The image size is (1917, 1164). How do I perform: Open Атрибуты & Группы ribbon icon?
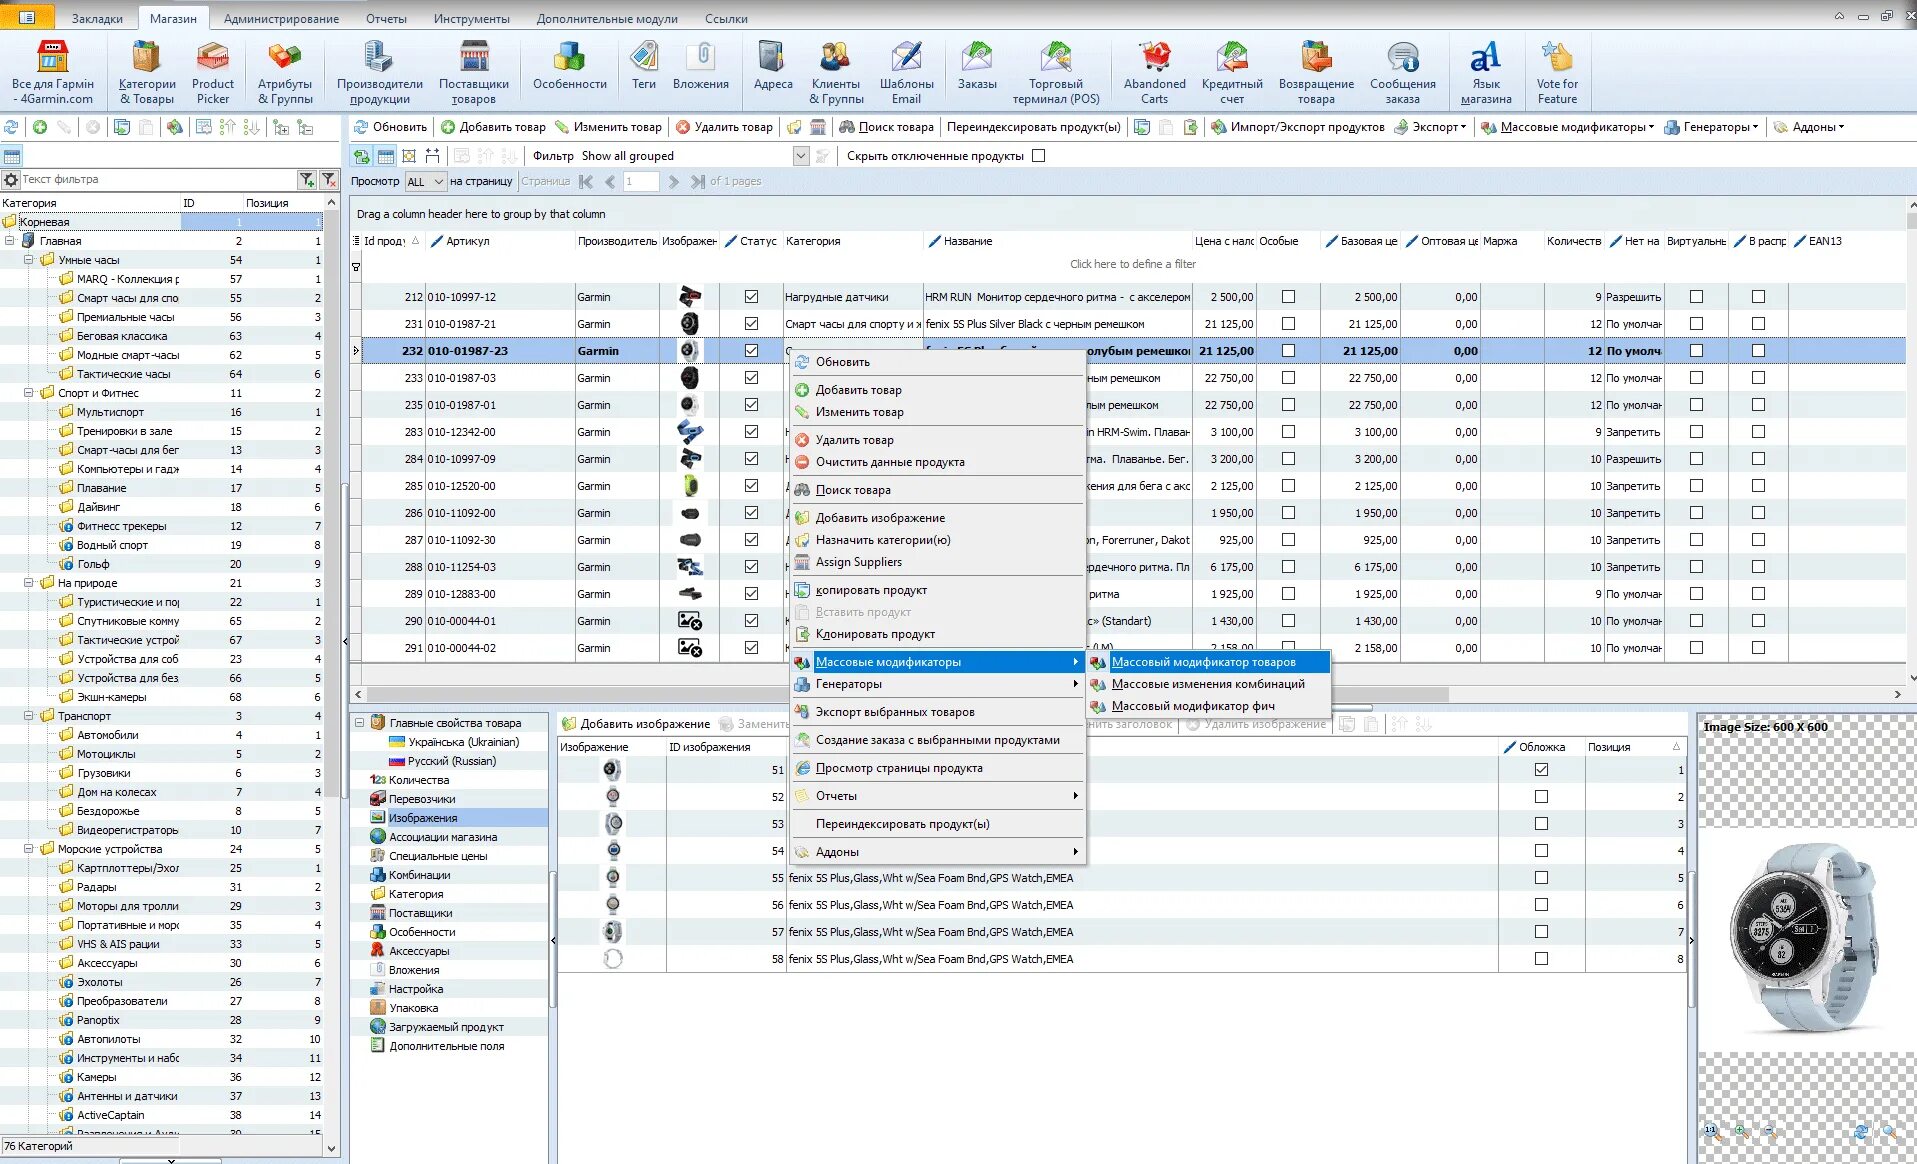[x=285, y=72]
